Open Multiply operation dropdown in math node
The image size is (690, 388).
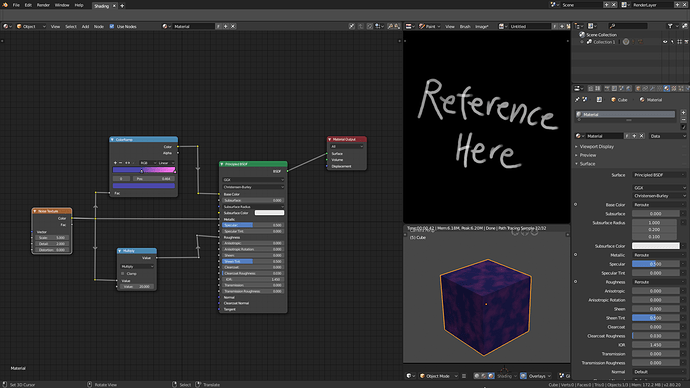(x=137, y=267)
